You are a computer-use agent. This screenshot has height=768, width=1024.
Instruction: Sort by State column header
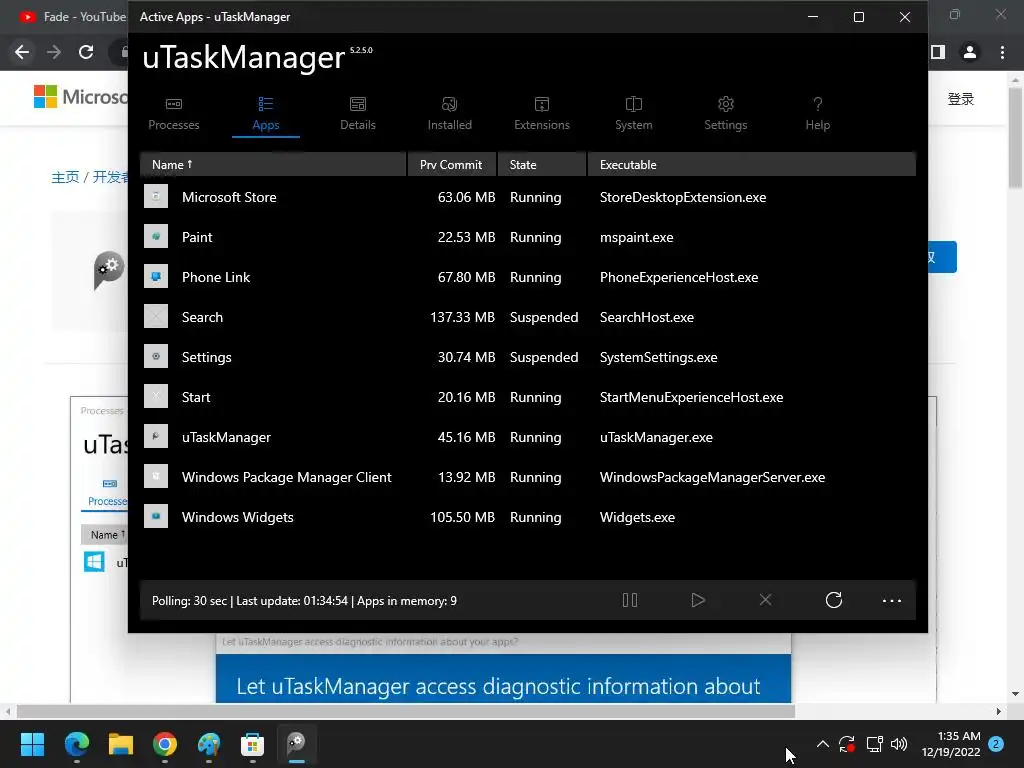click(541, 165)
